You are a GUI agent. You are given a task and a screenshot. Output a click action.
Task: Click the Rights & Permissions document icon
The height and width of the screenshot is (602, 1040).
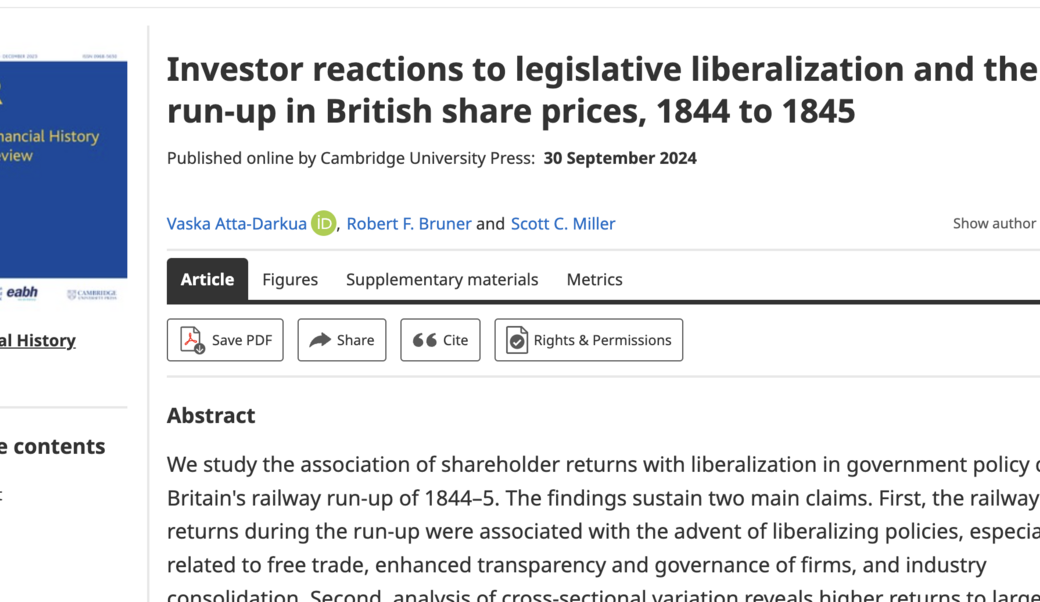(517, 340)
